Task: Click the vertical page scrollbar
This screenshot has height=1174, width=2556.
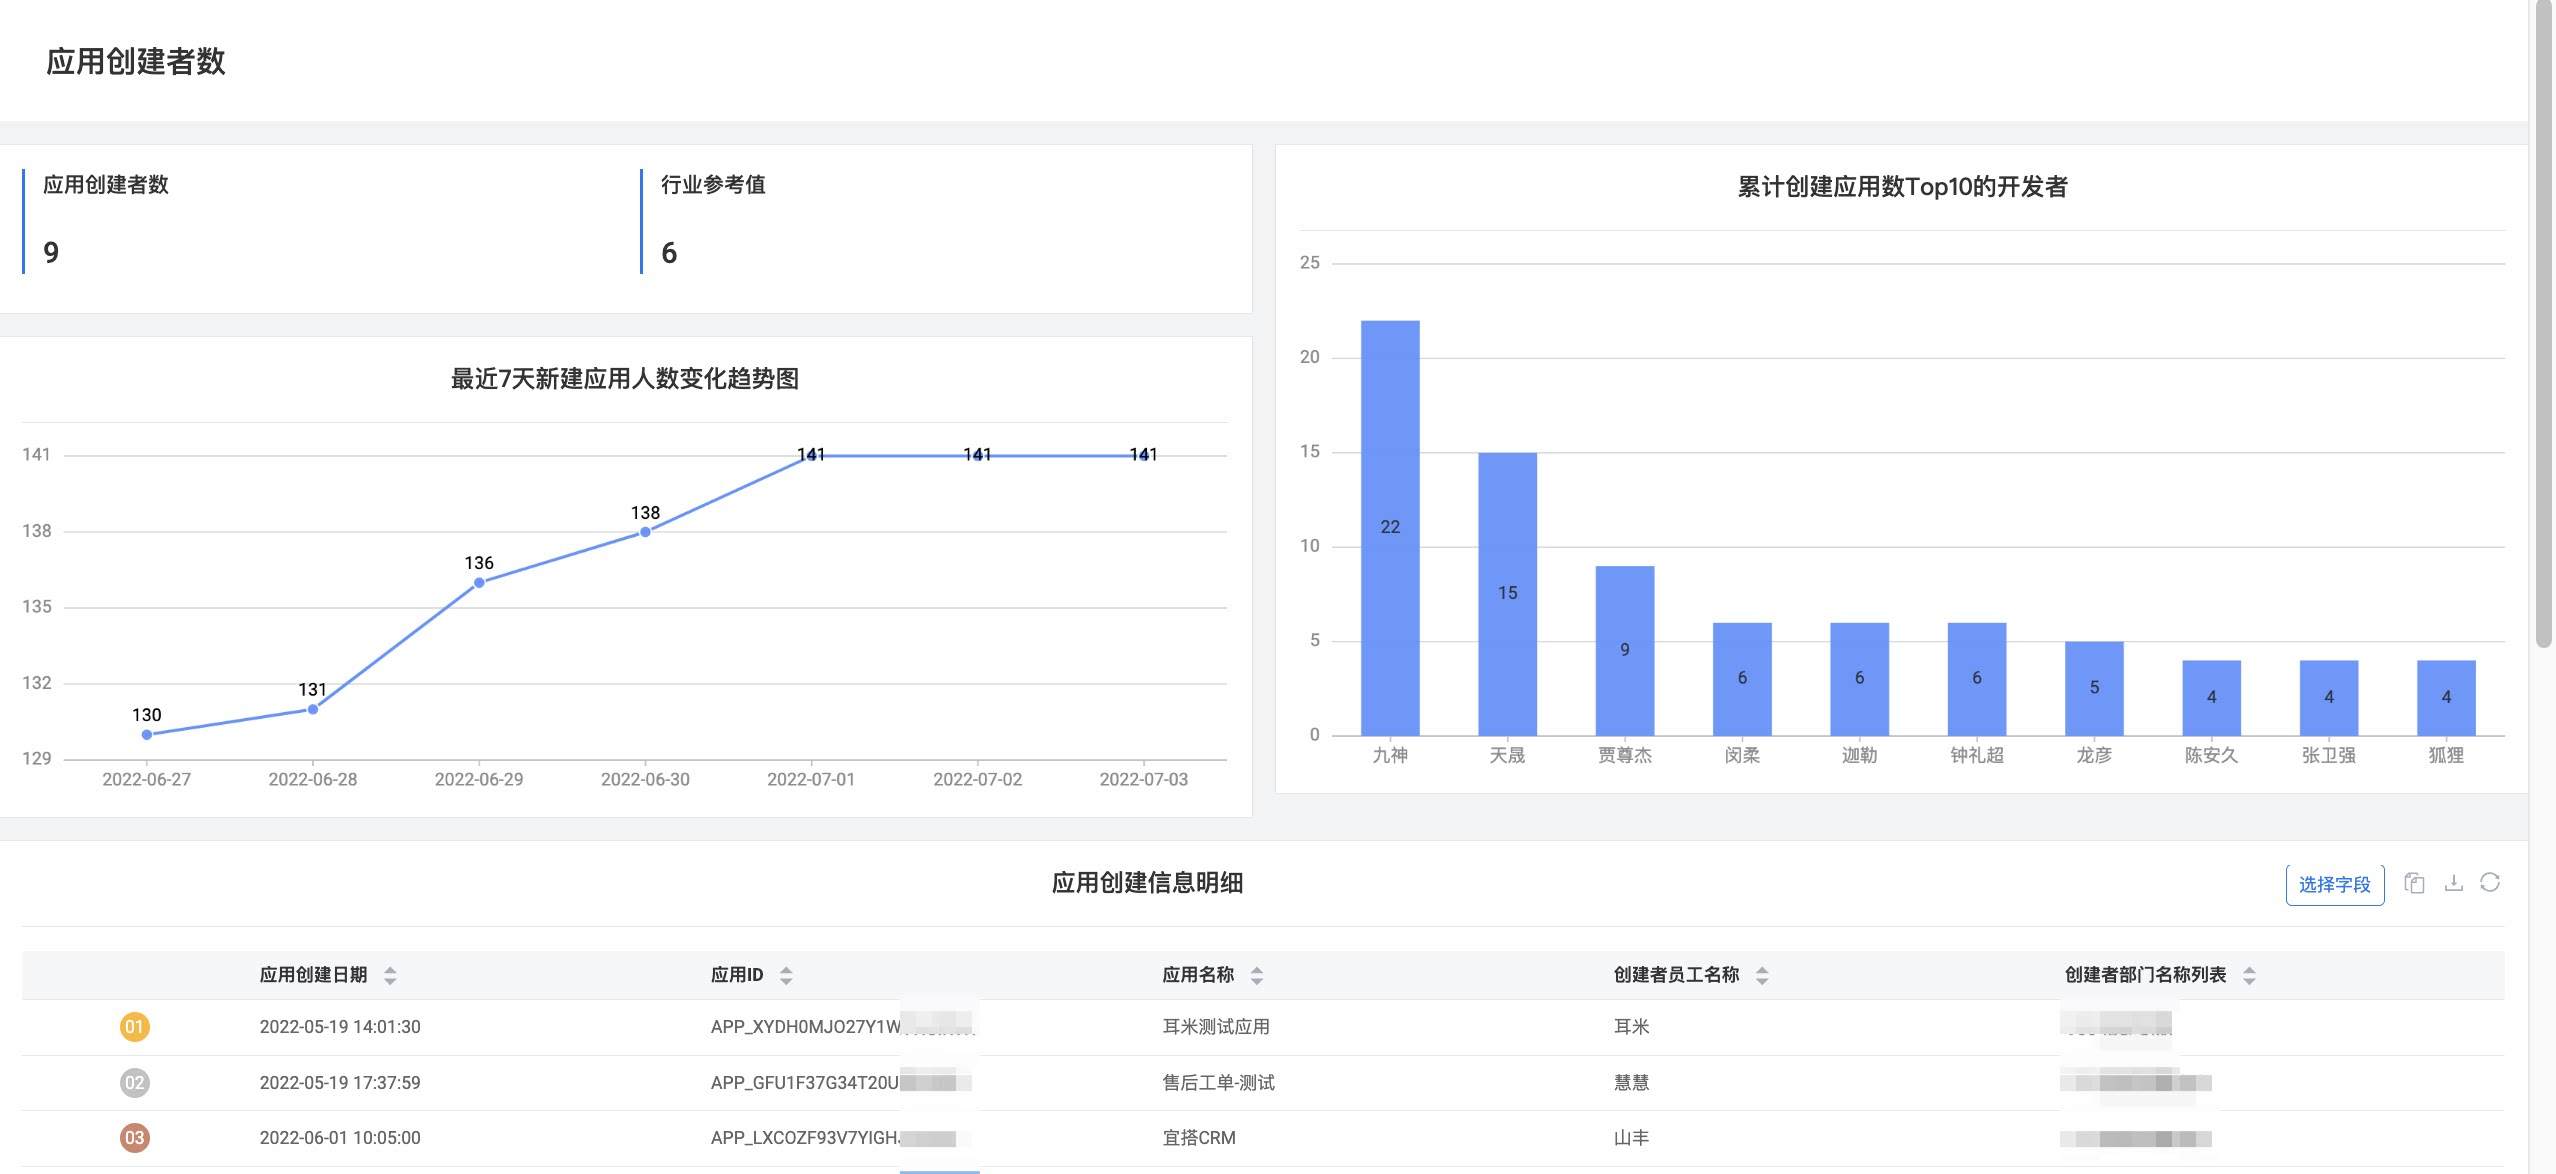Action: (x=2545, y=325)
